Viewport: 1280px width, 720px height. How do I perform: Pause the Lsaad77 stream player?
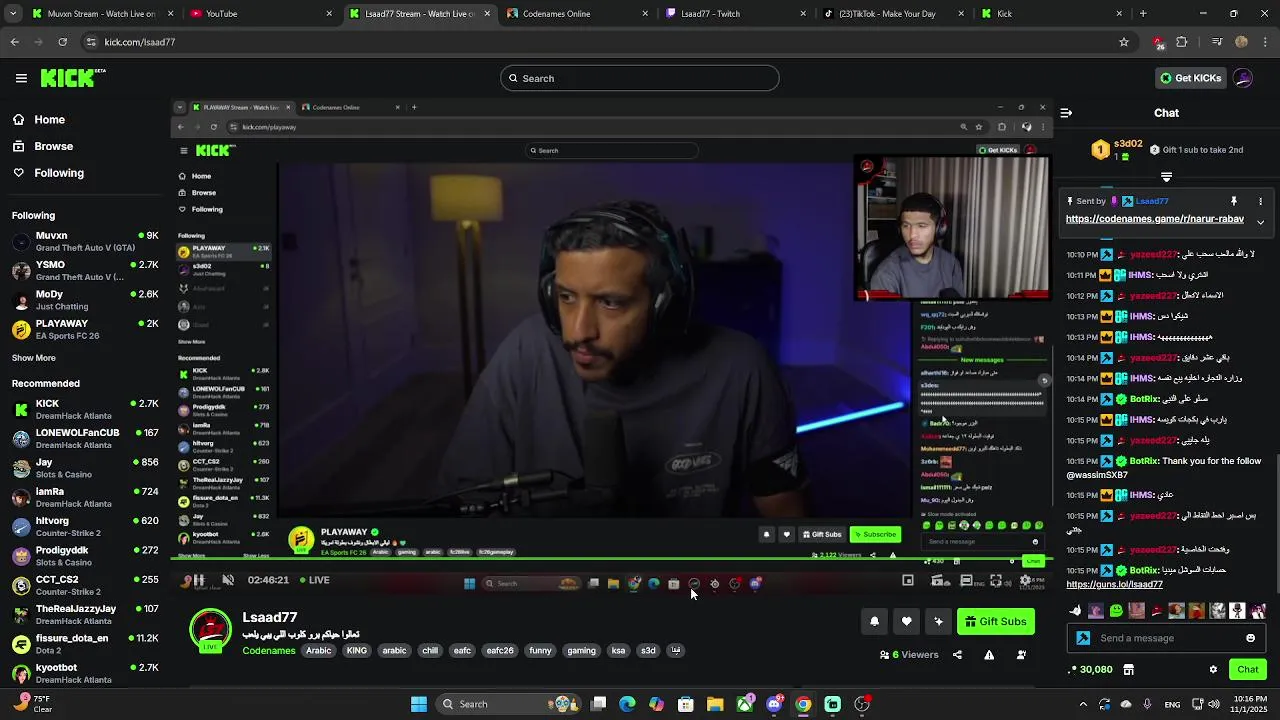tap(198, 580)
